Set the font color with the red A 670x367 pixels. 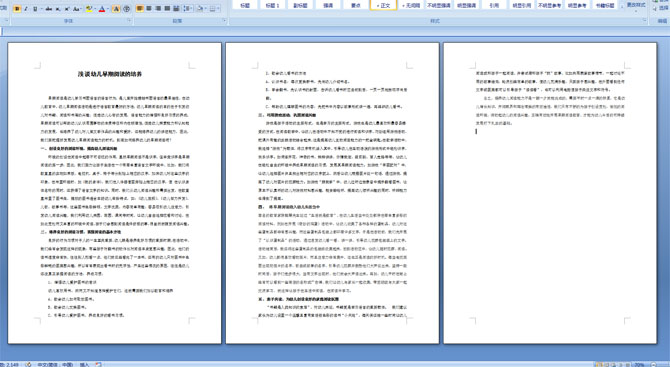coord(102,9)
